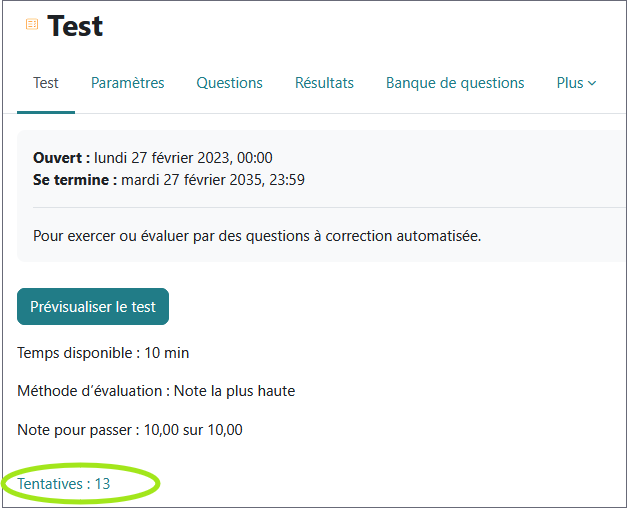Viewport: 627px width, 508px height.
Task: Click the quiz icon beside Test title
Action: [32, 25]
